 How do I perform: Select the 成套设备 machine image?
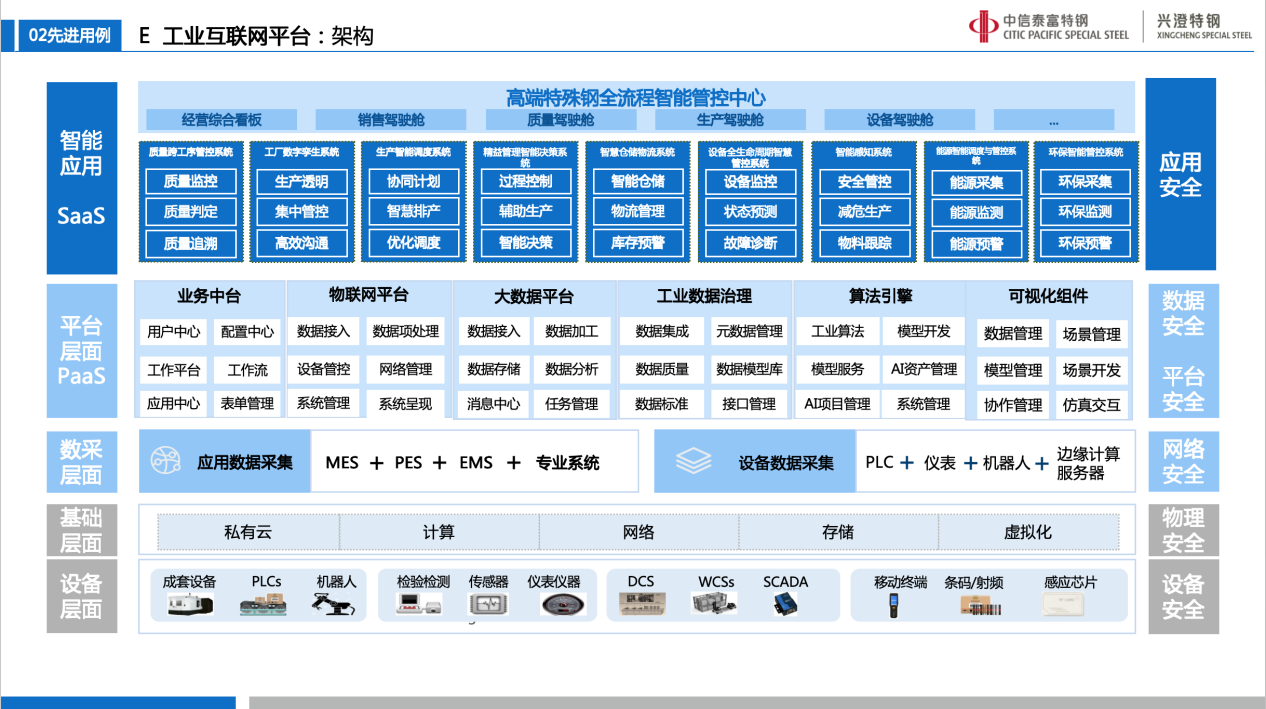pos(190,604)
